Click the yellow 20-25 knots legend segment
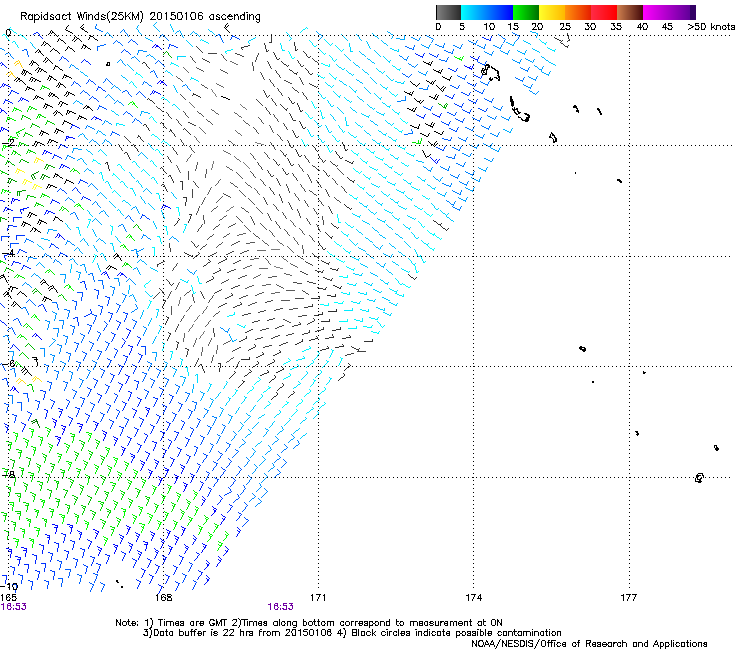This screenshot has width=740, height=650. tap(552, 12)
